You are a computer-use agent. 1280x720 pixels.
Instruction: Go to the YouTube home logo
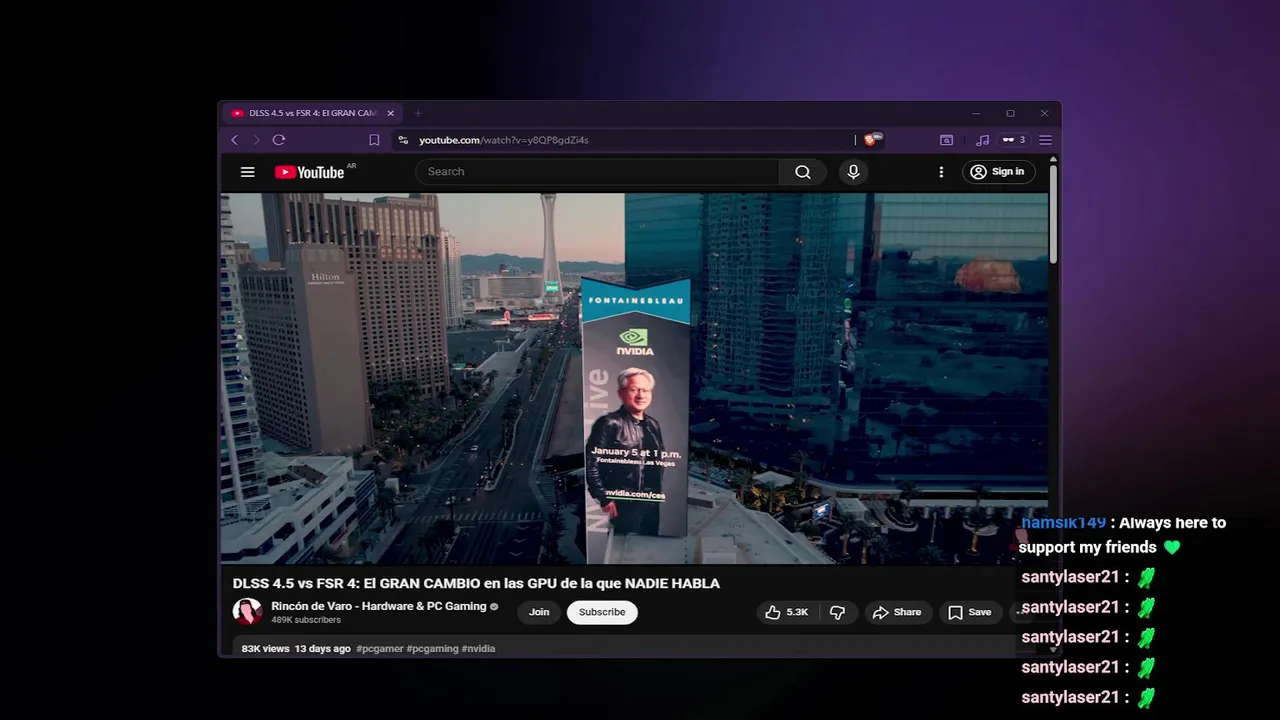(309, 172)
